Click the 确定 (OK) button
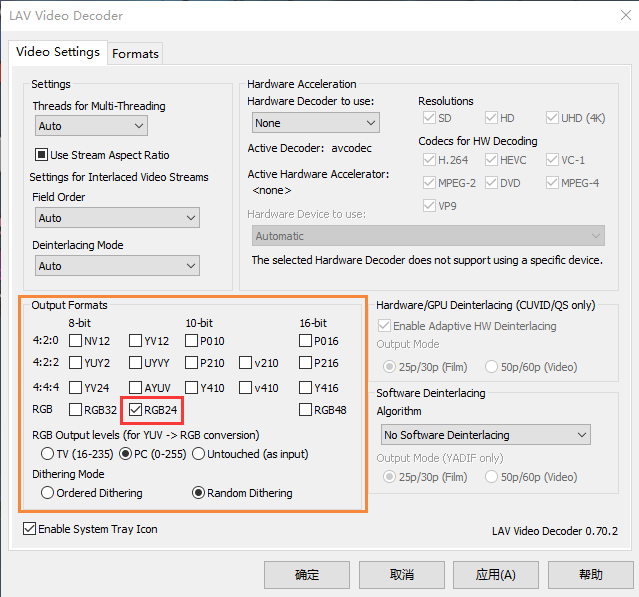The width and height of the screenshot is (639, 597). [x=307, y=575]
